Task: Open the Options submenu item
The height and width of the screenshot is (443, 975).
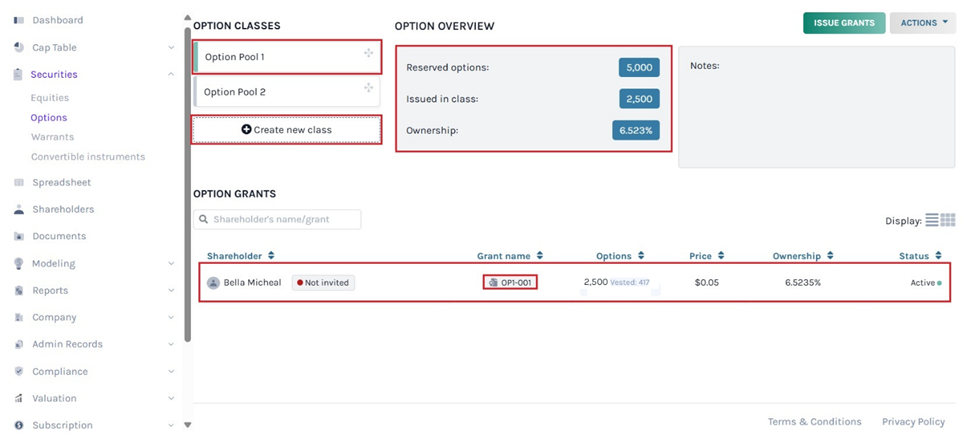Action: pyautogui.click(x=49, y=118)
